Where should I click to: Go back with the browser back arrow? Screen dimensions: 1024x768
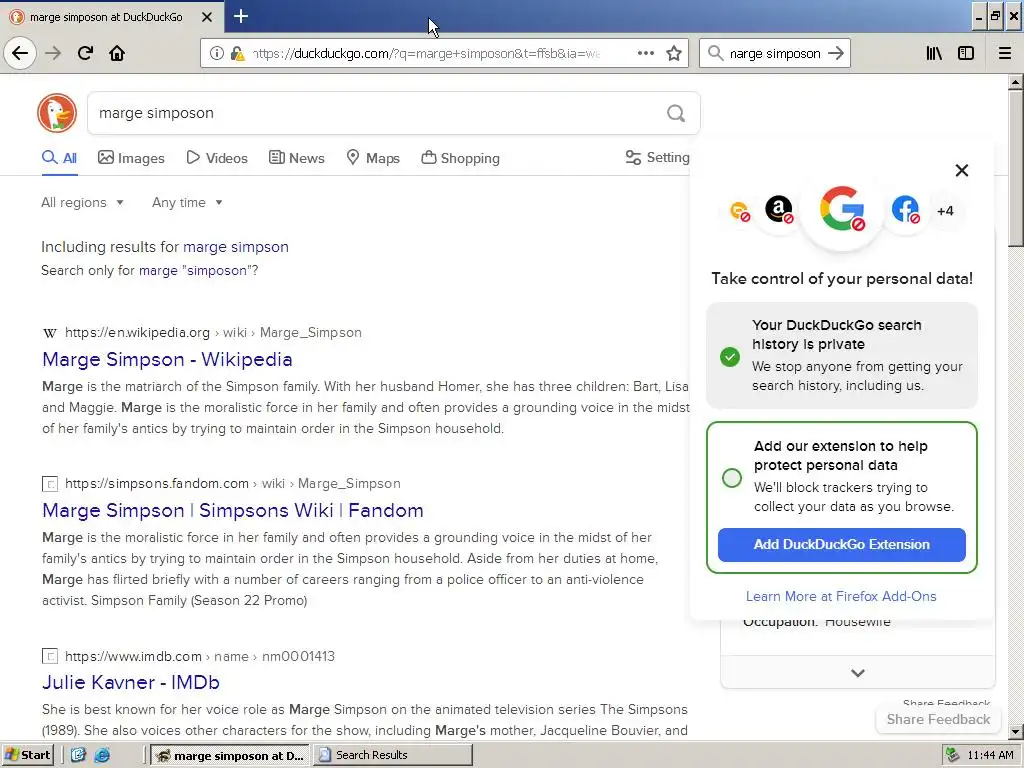coord(20,53)
